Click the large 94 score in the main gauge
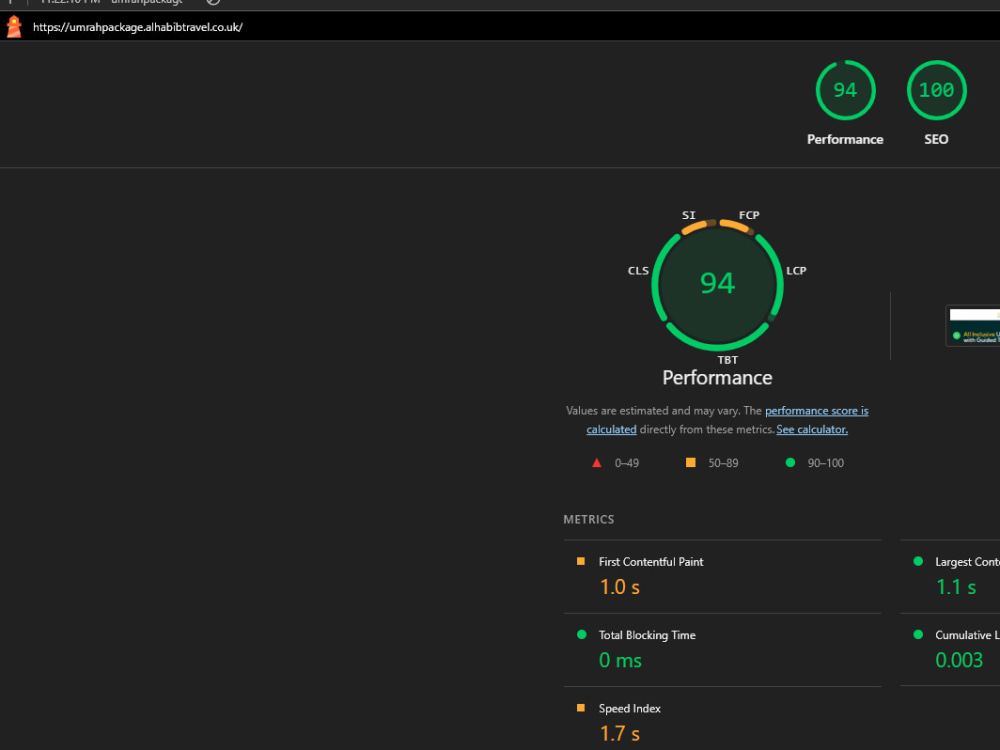The width and height of the screenshot is (1000, 750). (717, 283)
